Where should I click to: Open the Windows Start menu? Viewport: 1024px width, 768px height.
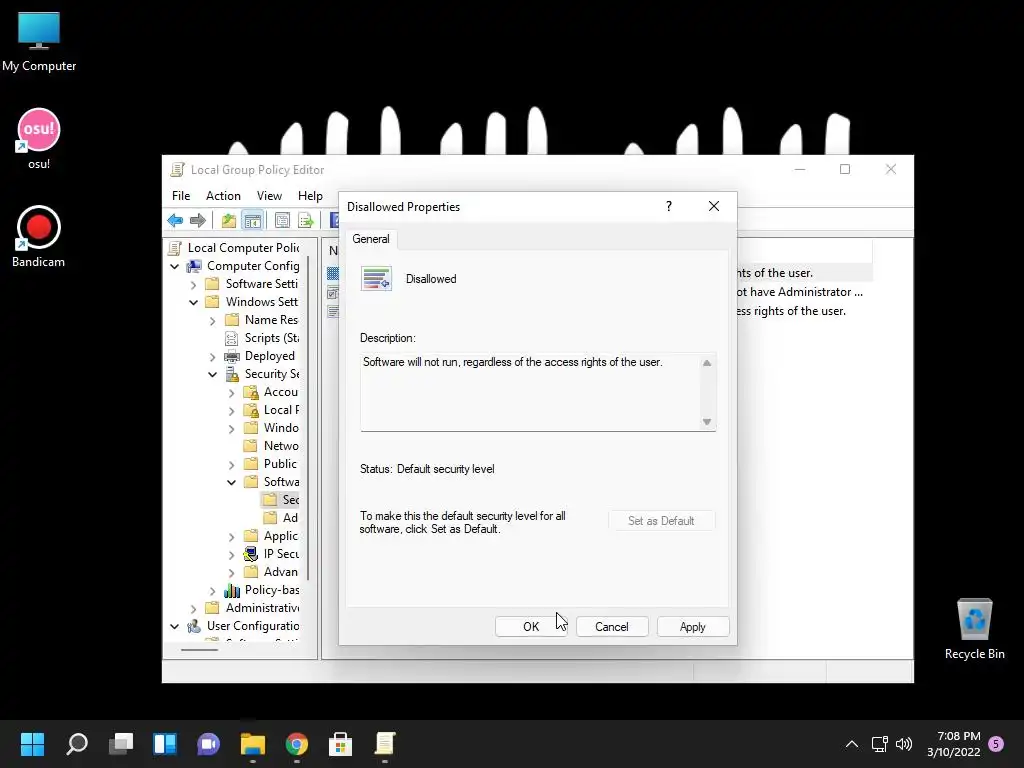[x=32, y=744]
